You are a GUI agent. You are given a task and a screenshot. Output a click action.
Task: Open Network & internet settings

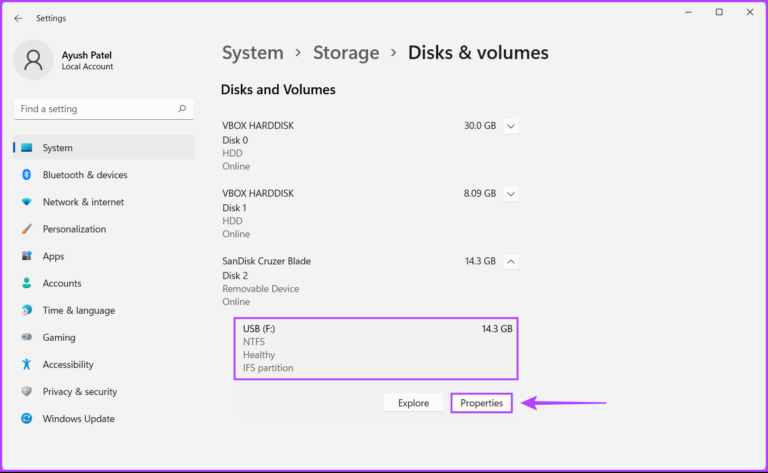83,202
